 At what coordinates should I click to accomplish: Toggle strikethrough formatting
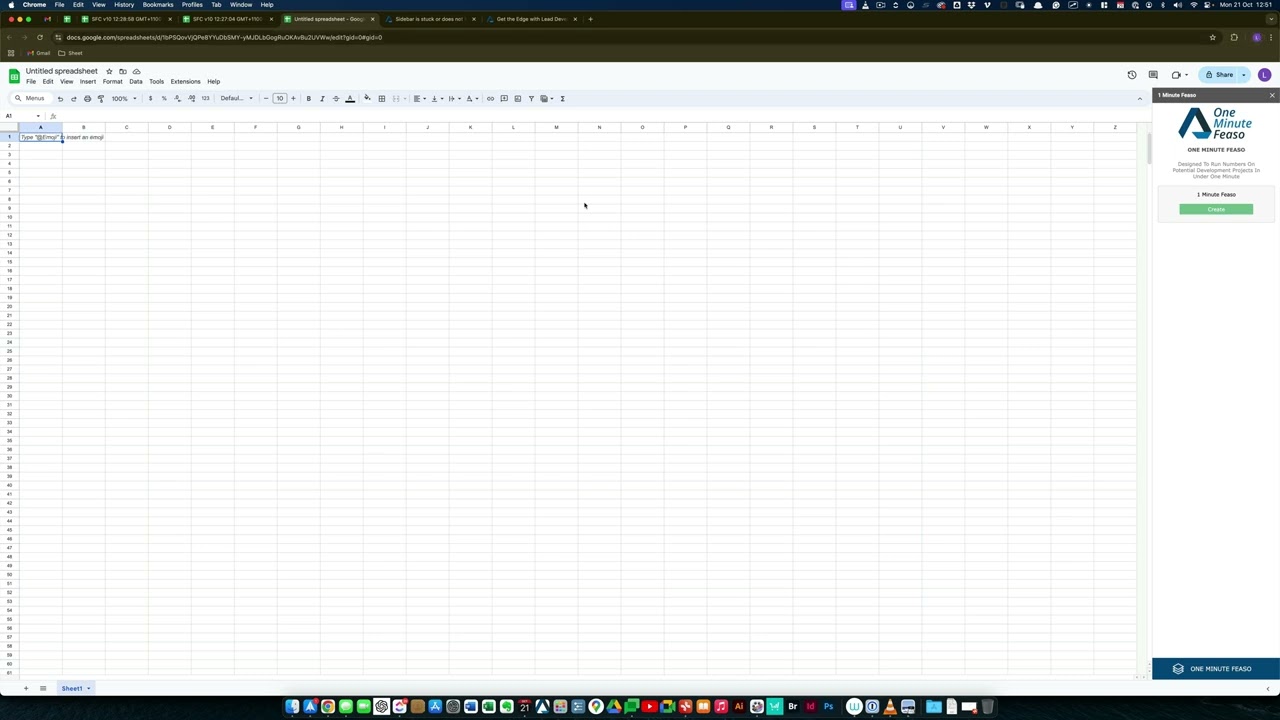336,98
